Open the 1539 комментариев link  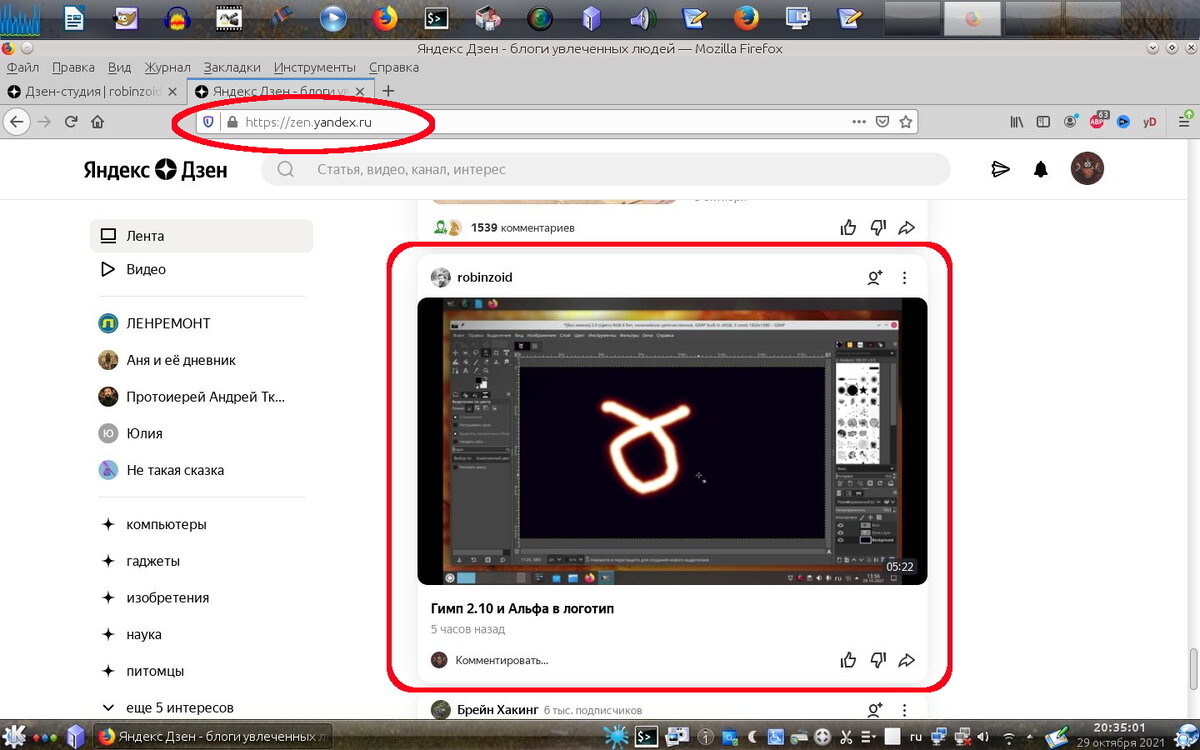[523, 228]
